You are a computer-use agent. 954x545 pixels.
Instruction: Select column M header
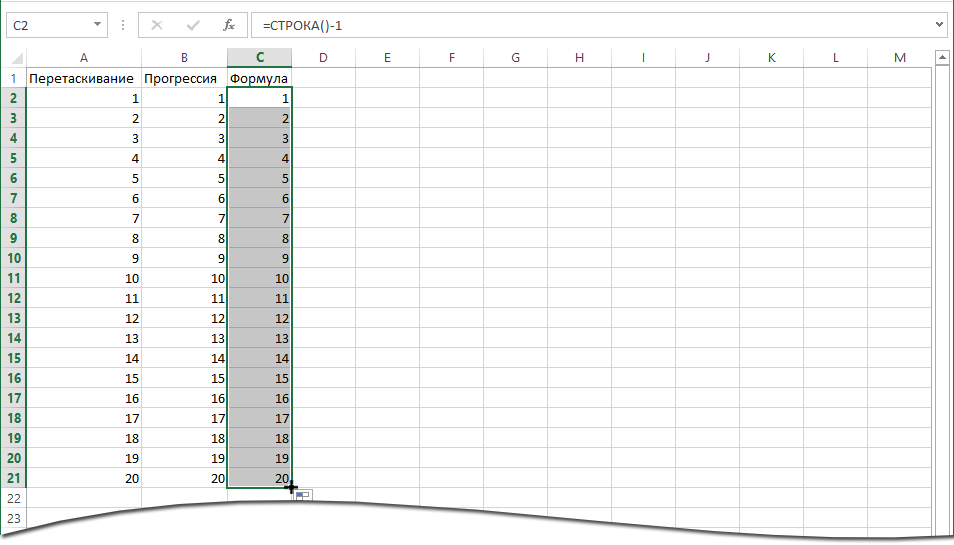click(x=899, y=58)
